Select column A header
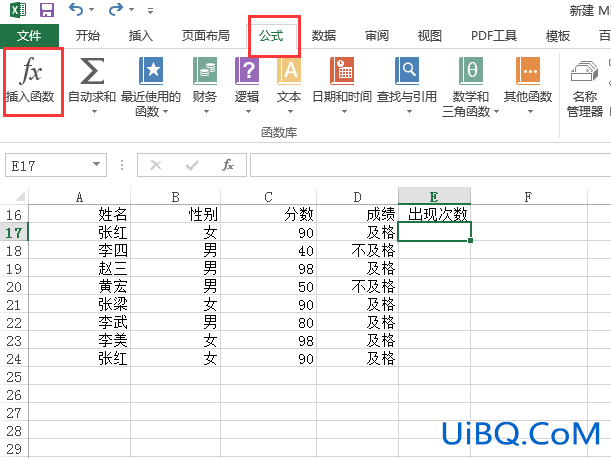611x458 pixels. tap(79, 197)
